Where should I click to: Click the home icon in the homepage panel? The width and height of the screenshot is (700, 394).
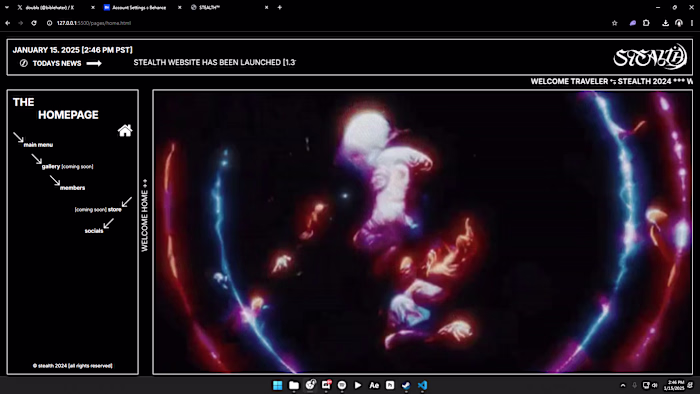[x=125, y=130]
